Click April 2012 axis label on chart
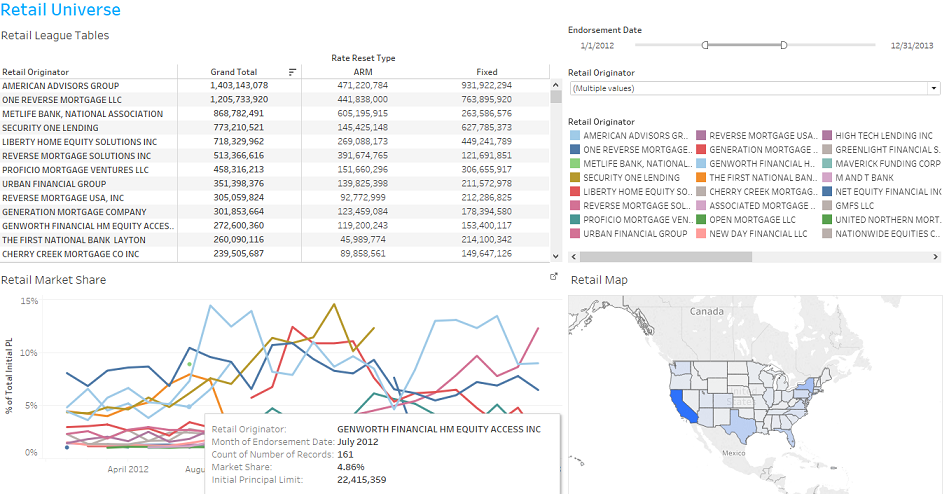The image size is (949, 494). pos(128,469)
